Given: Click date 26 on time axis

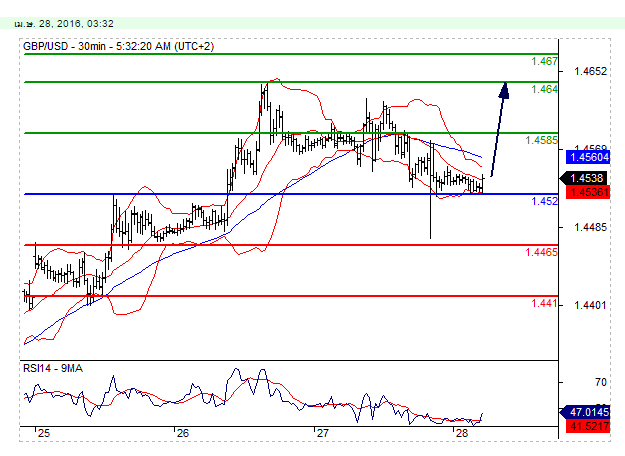Looking at the screenshot, I should click(181, 434).
